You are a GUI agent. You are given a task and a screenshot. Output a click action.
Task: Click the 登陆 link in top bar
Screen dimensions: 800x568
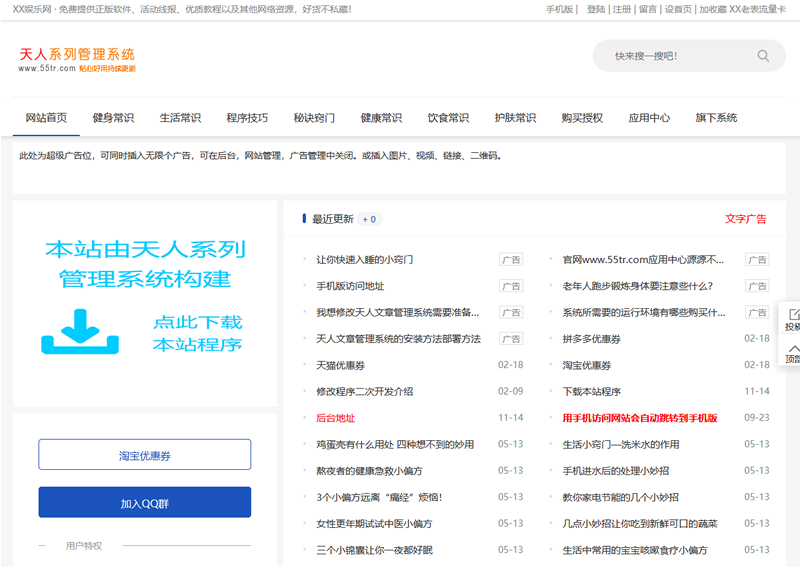(x=596, y=9)
